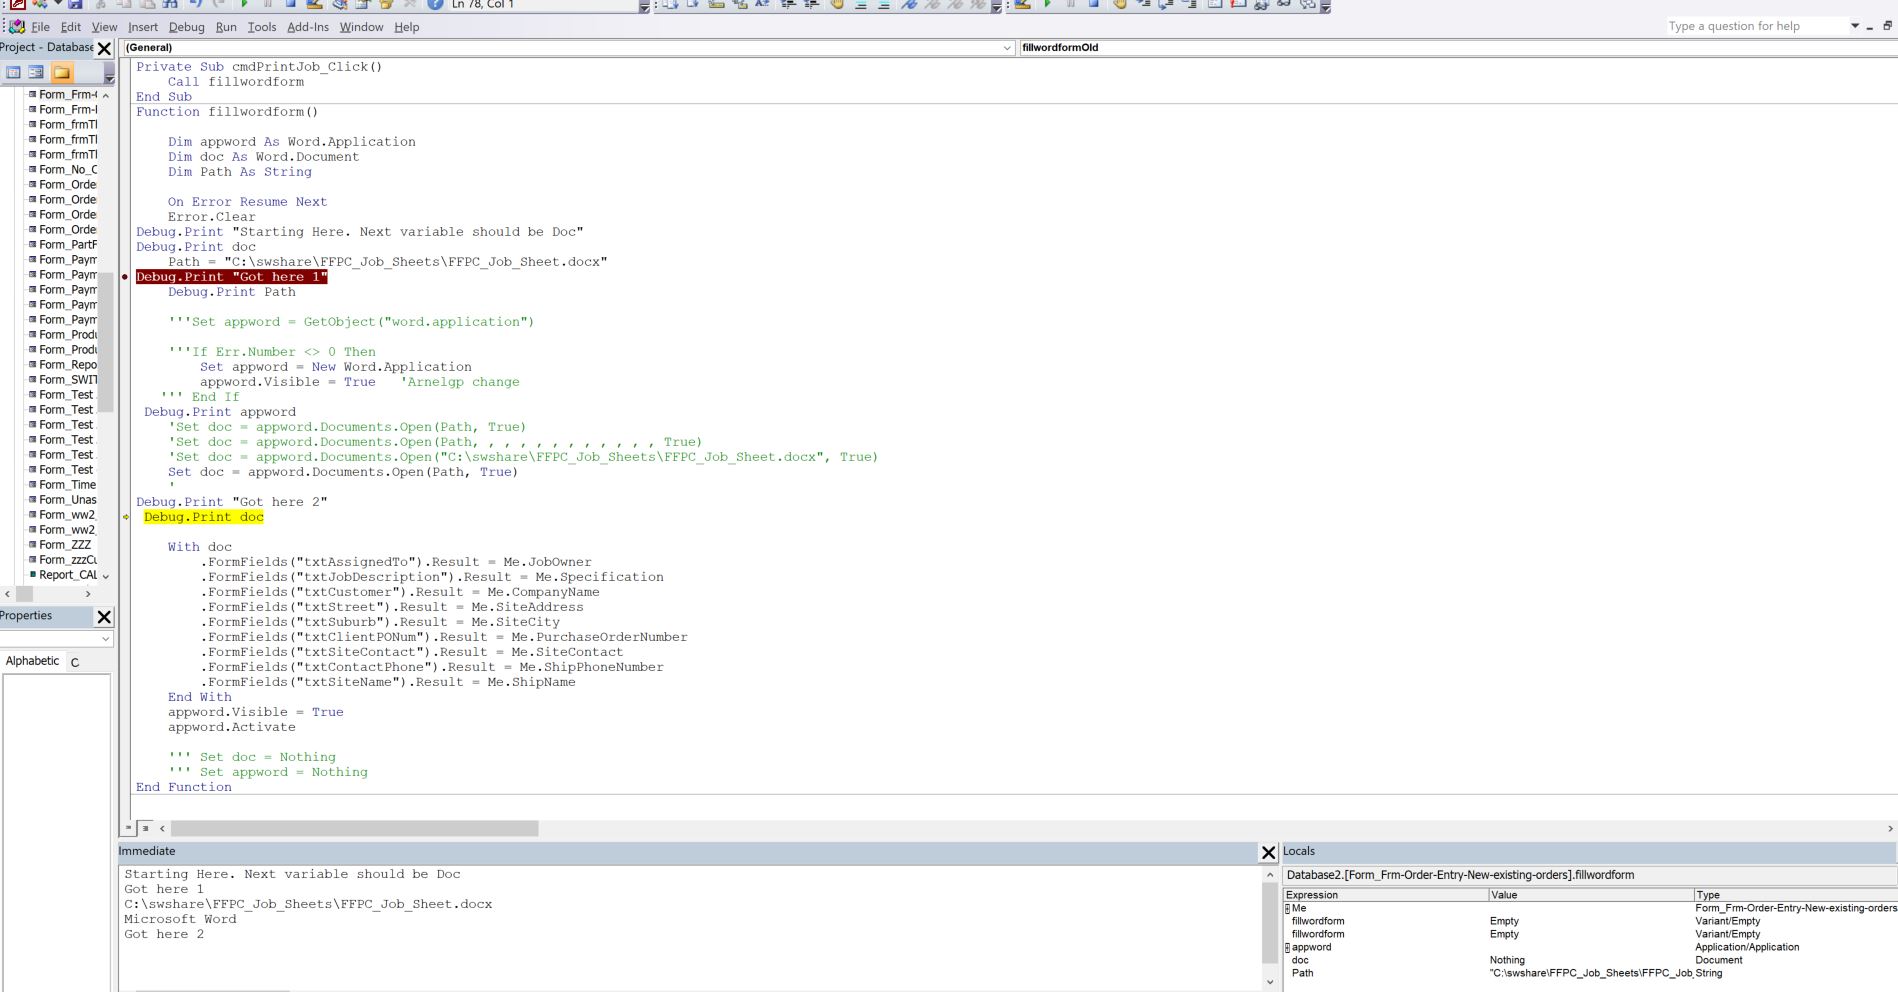This screenshot has width=1898, height=992.
Task: Click the View Object icon in Project pane
Action: 36,72
